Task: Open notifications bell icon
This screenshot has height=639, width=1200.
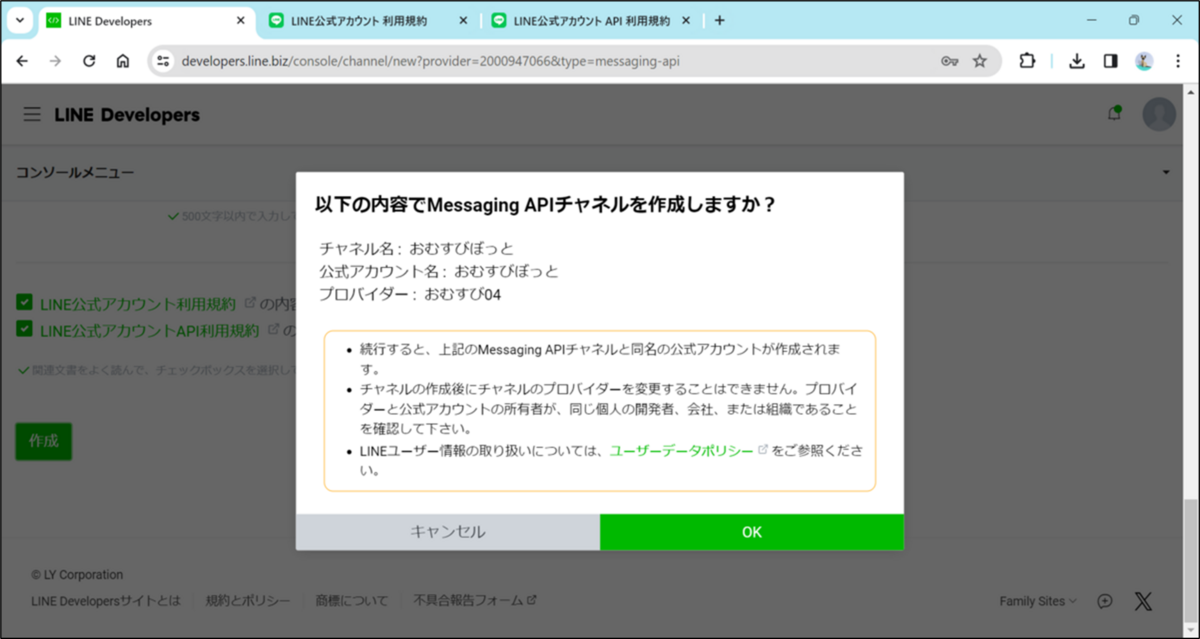Action: (x=1114, y=113)
